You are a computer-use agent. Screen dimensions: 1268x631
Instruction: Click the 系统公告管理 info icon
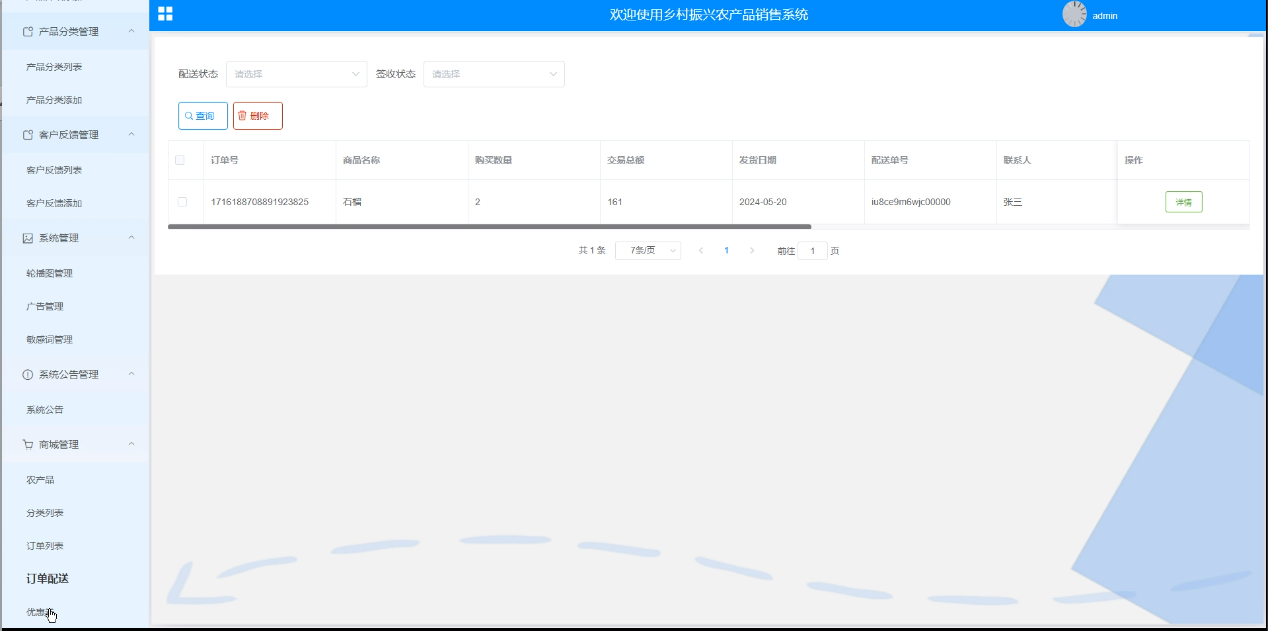point(28,375)
